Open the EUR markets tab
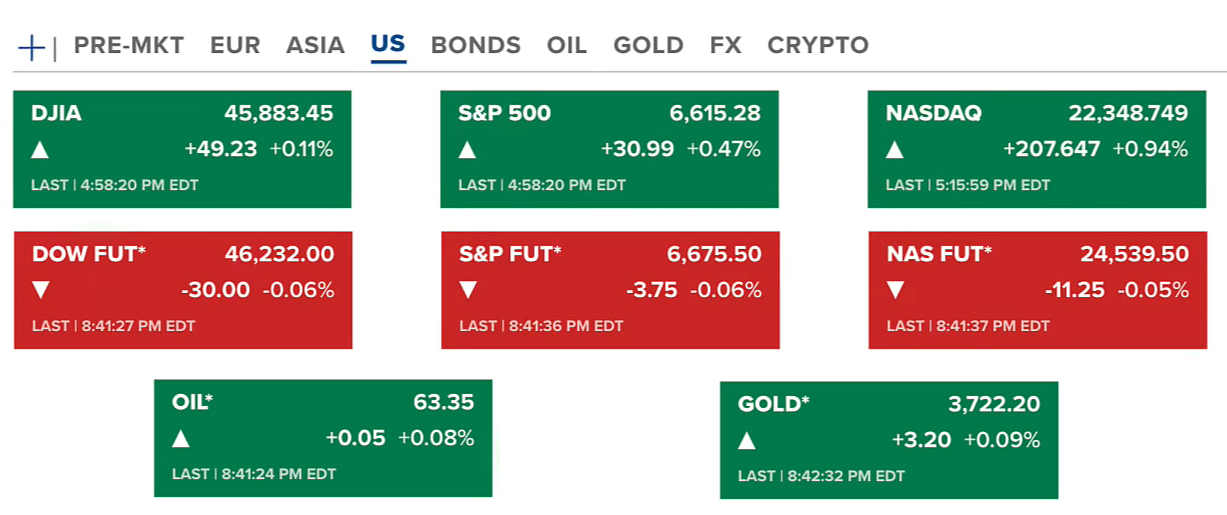 (235, 45)
